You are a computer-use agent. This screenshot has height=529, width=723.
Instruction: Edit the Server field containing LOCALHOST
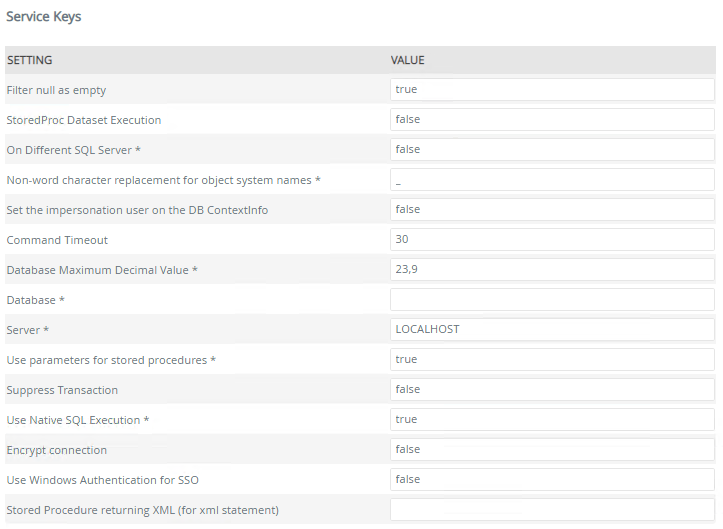(x=552, y=329)
